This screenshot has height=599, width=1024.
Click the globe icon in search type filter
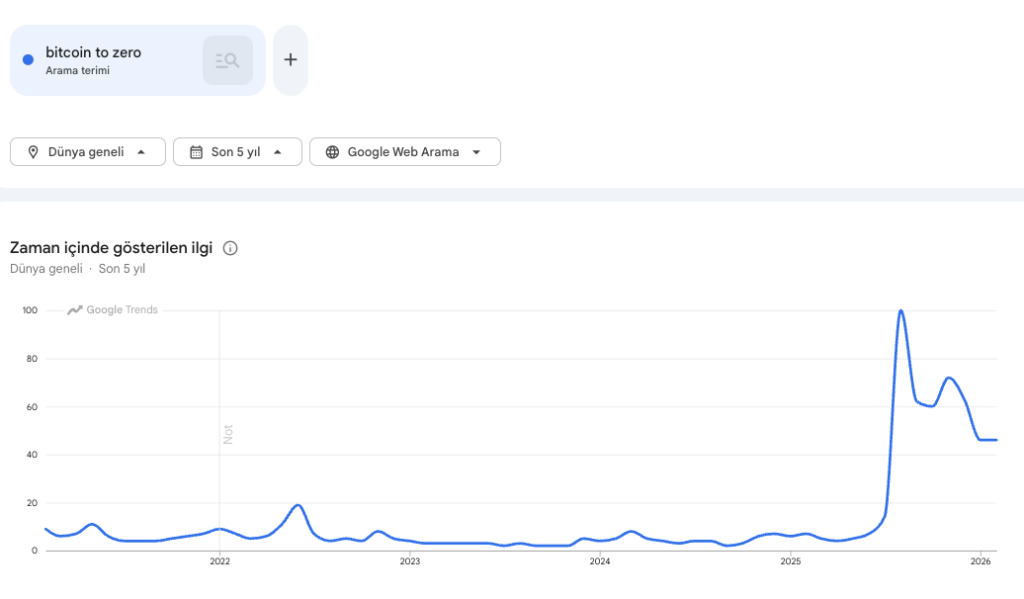[x=332, y=152]
